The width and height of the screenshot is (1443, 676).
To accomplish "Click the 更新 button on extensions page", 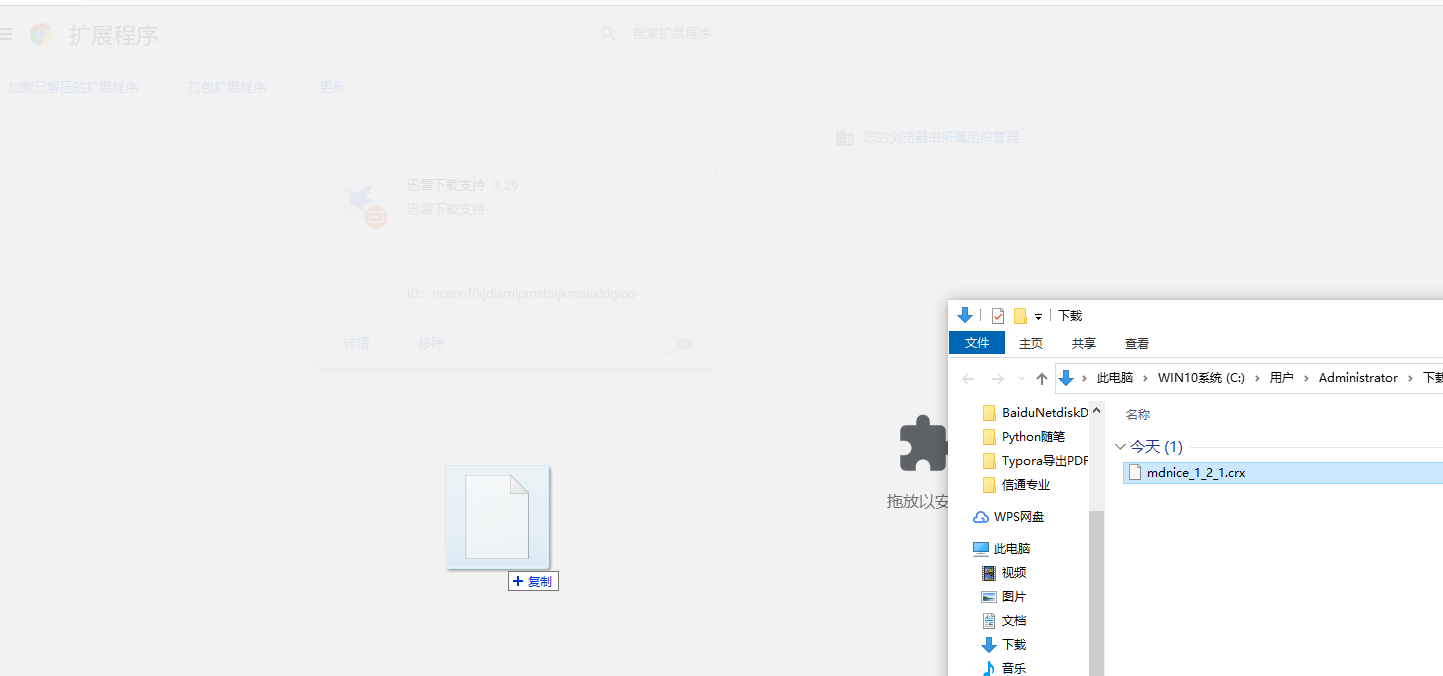I will 332,87.
